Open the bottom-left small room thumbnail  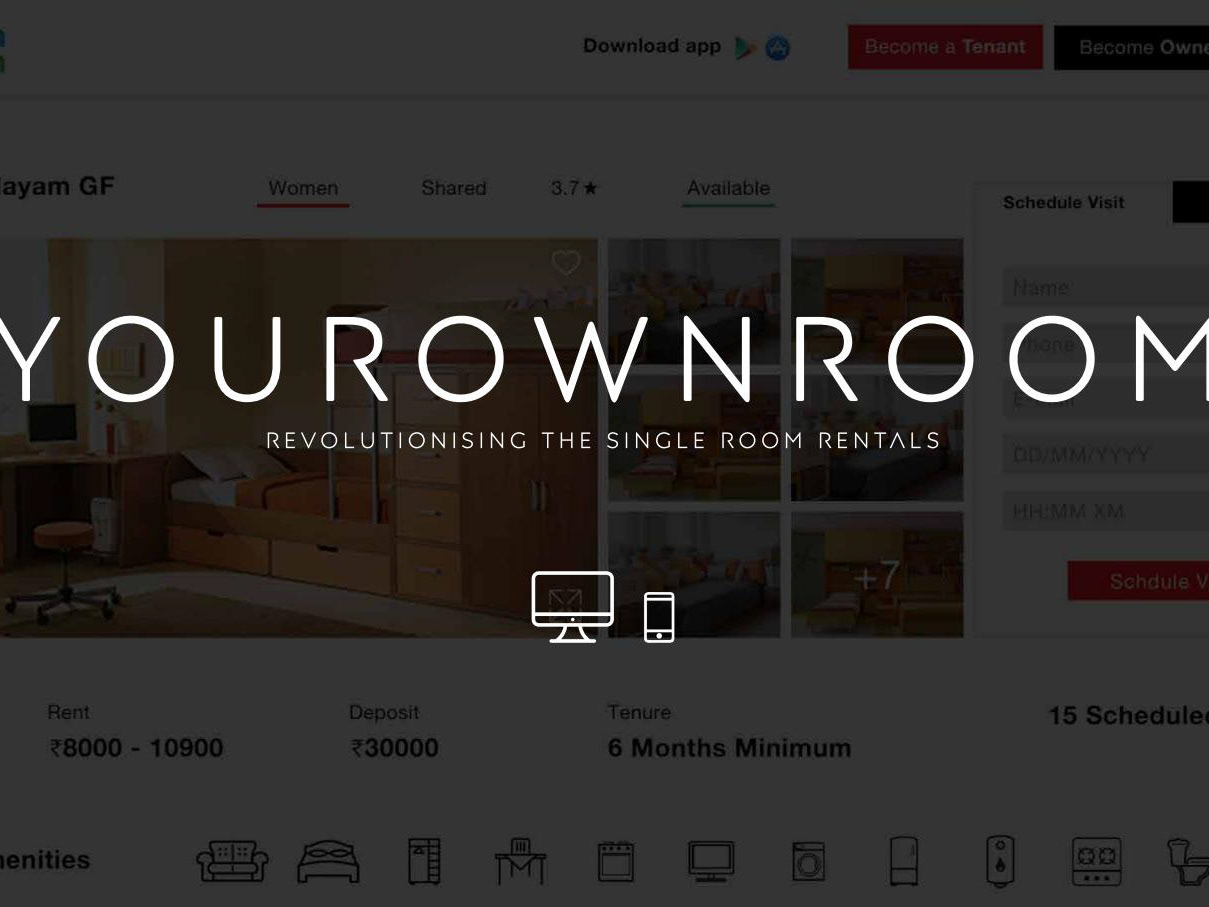coord(694,575)
